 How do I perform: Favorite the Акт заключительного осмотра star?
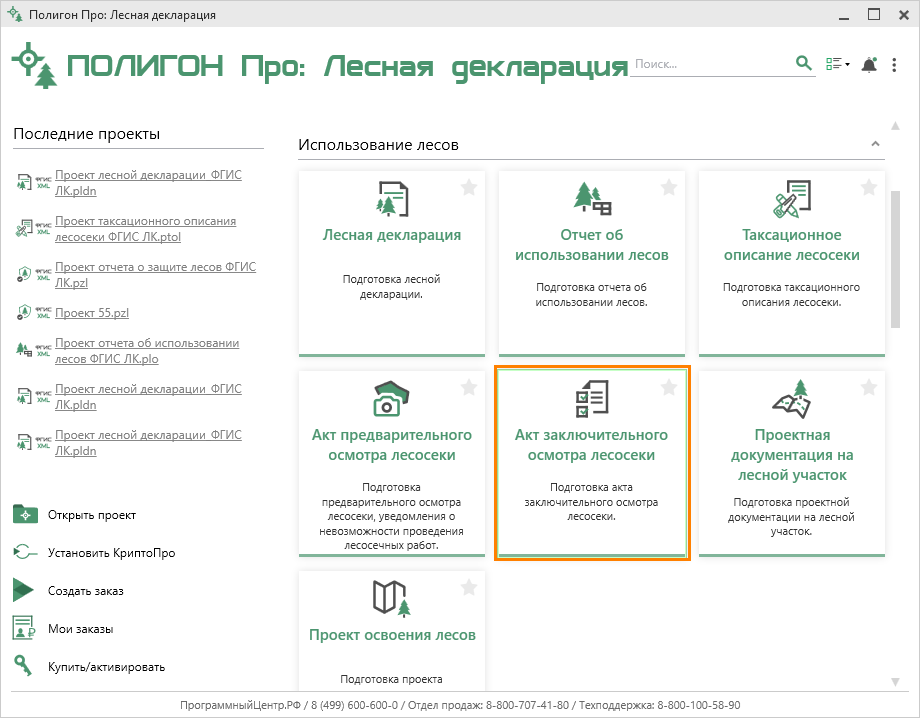(669, 388)
